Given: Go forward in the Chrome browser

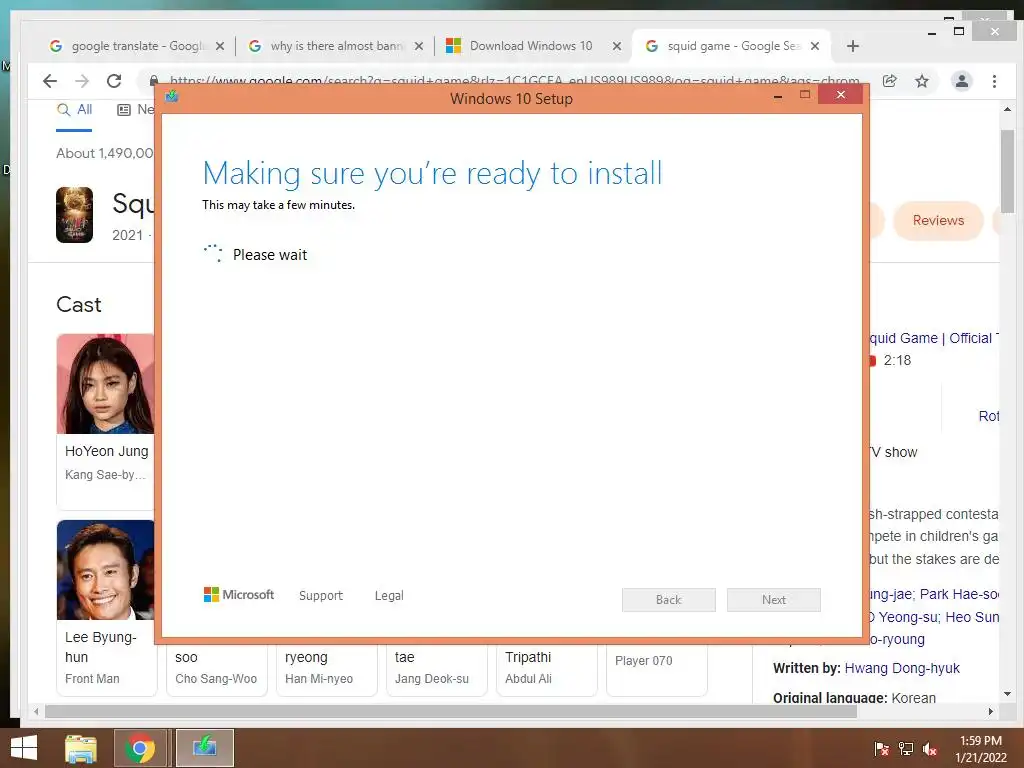Looking at the screenshot, I should pyautogui.click(x=82, y=81).
